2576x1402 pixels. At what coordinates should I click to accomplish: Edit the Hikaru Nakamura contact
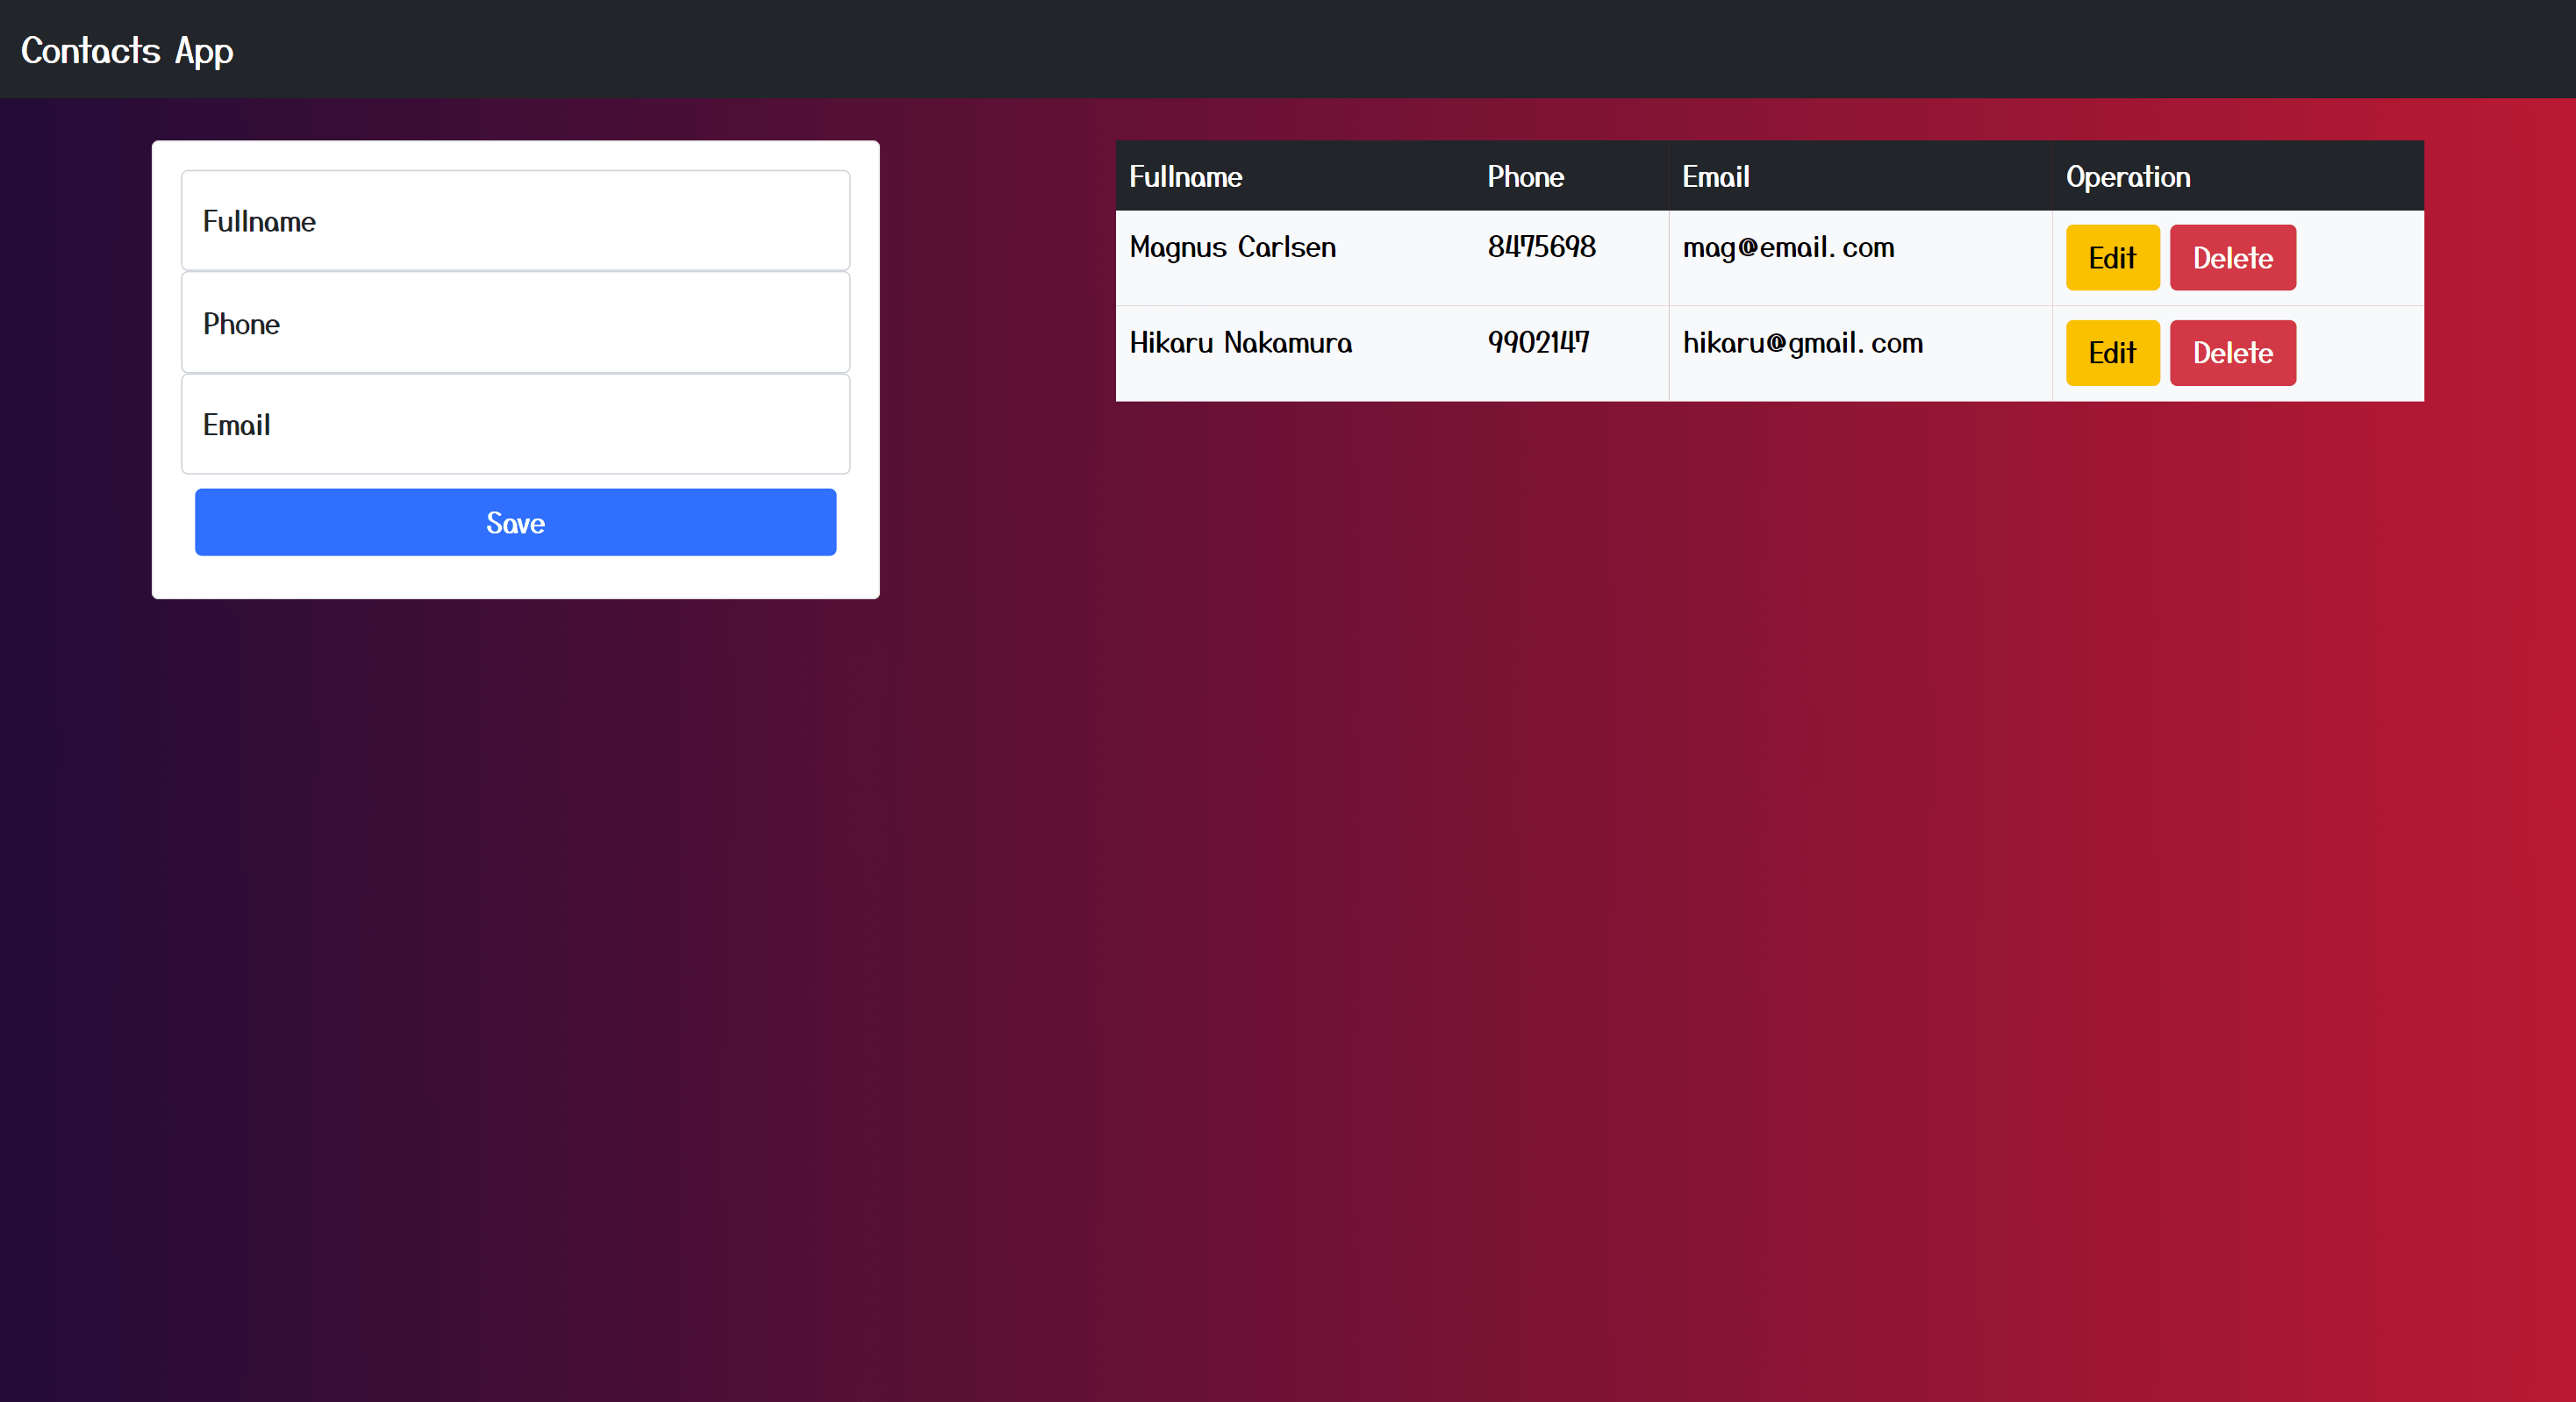pyautogui.click(x=2112, y=352)
